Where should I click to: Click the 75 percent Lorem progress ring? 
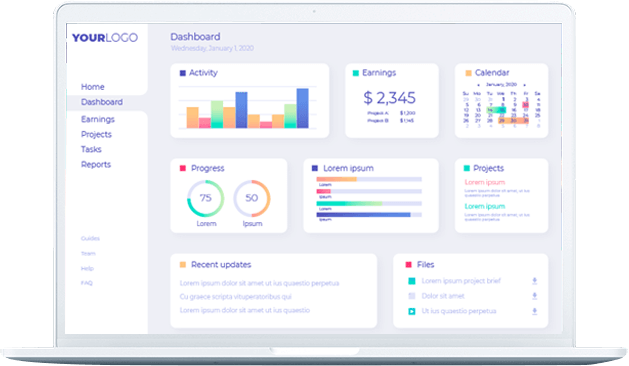[205, 198]
